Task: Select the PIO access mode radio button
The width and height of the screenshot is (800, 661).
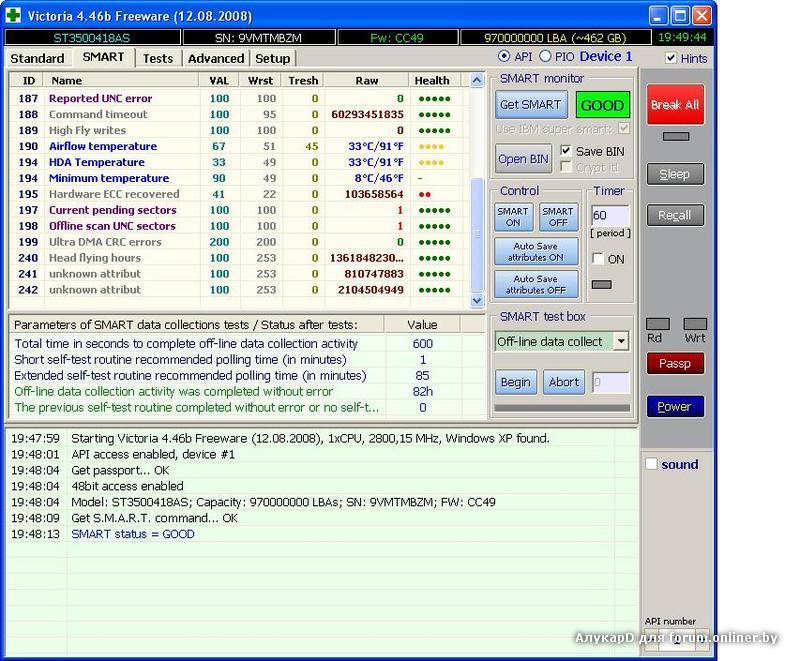Action: point(545,56)
